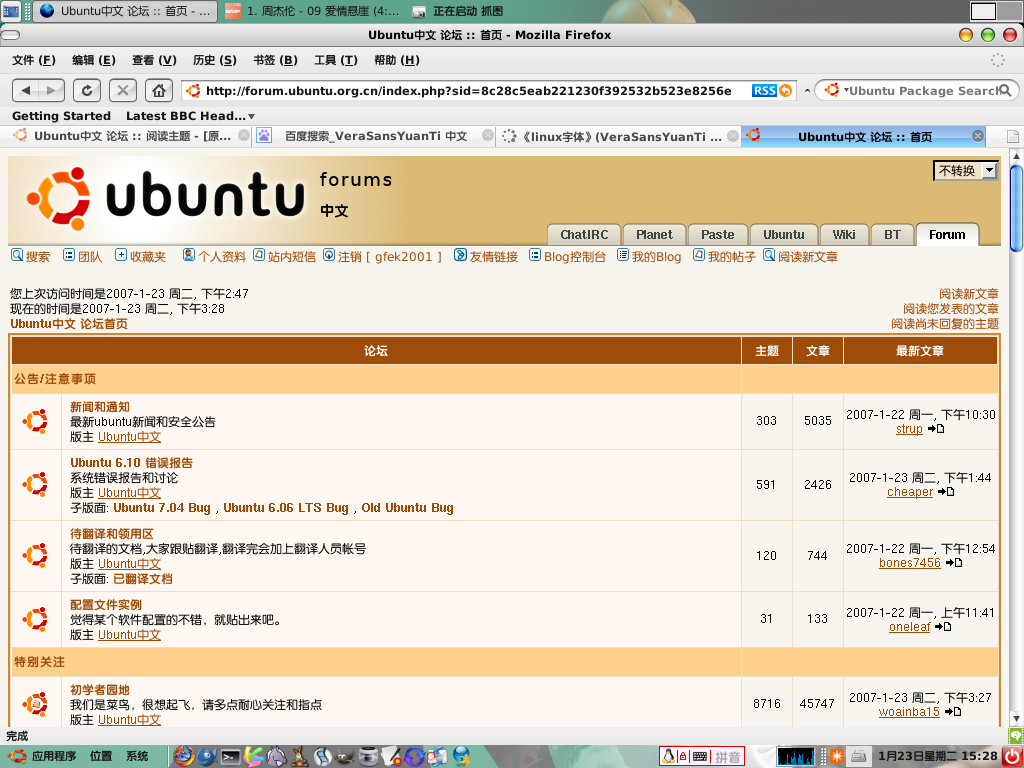Open the 工具 (T) menu
Screen dimensions: 1024x768
[336, 60]
